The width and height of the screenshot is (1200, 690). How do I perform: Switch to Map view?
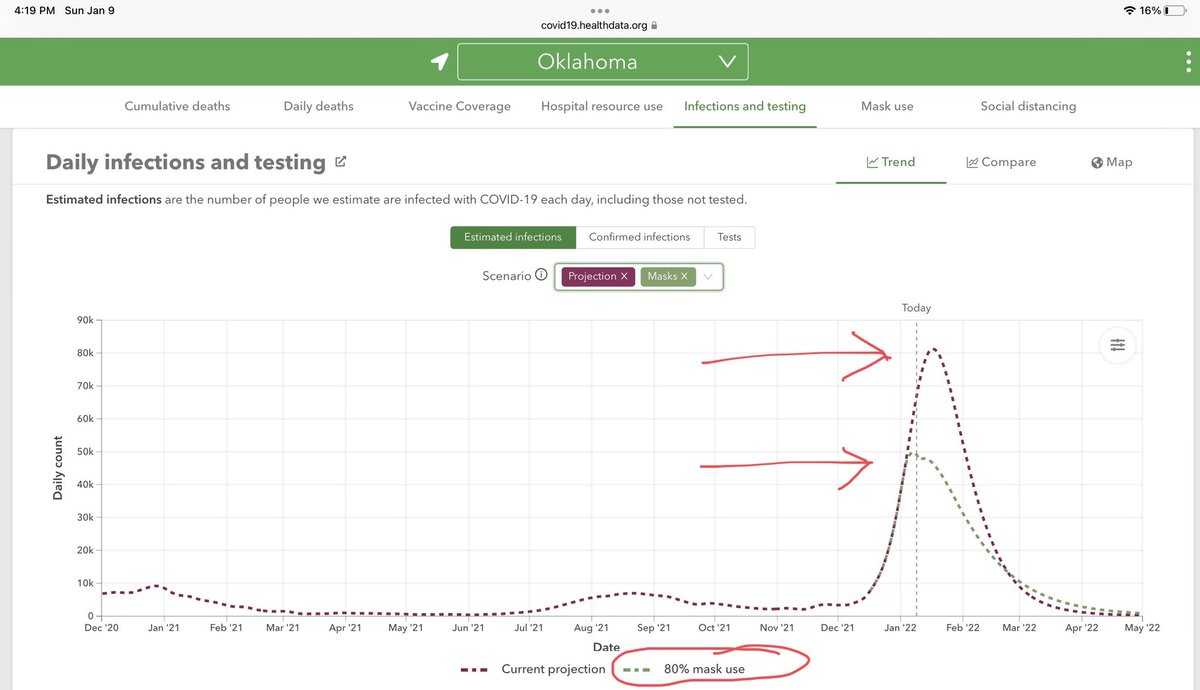pyautogui.click(x=1112, y=162)
